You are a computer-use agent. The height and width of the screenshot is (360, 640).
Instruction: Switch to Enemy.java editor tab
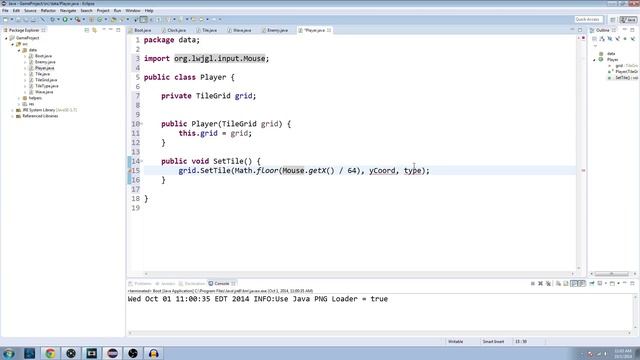coord(275,30)
